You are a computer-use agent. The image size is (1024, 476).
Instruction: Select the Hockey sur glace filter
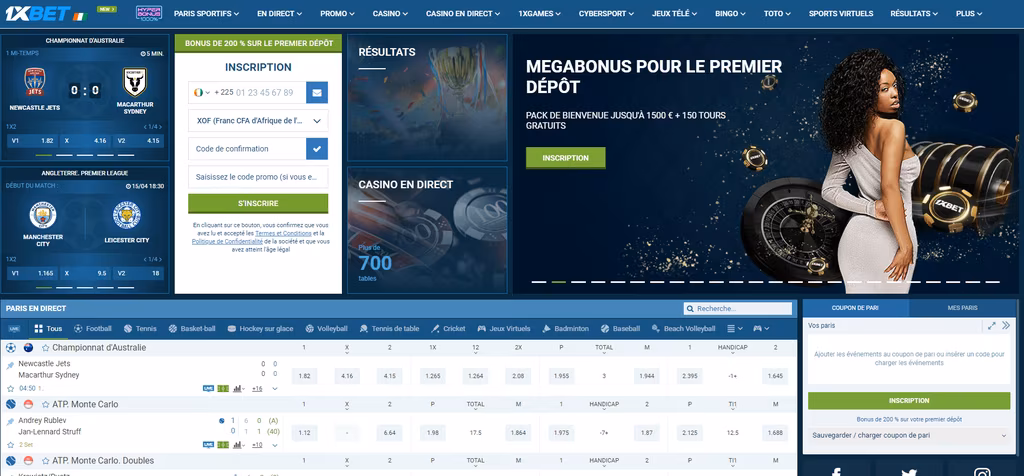pyautogui.click(x=259, y=328)
